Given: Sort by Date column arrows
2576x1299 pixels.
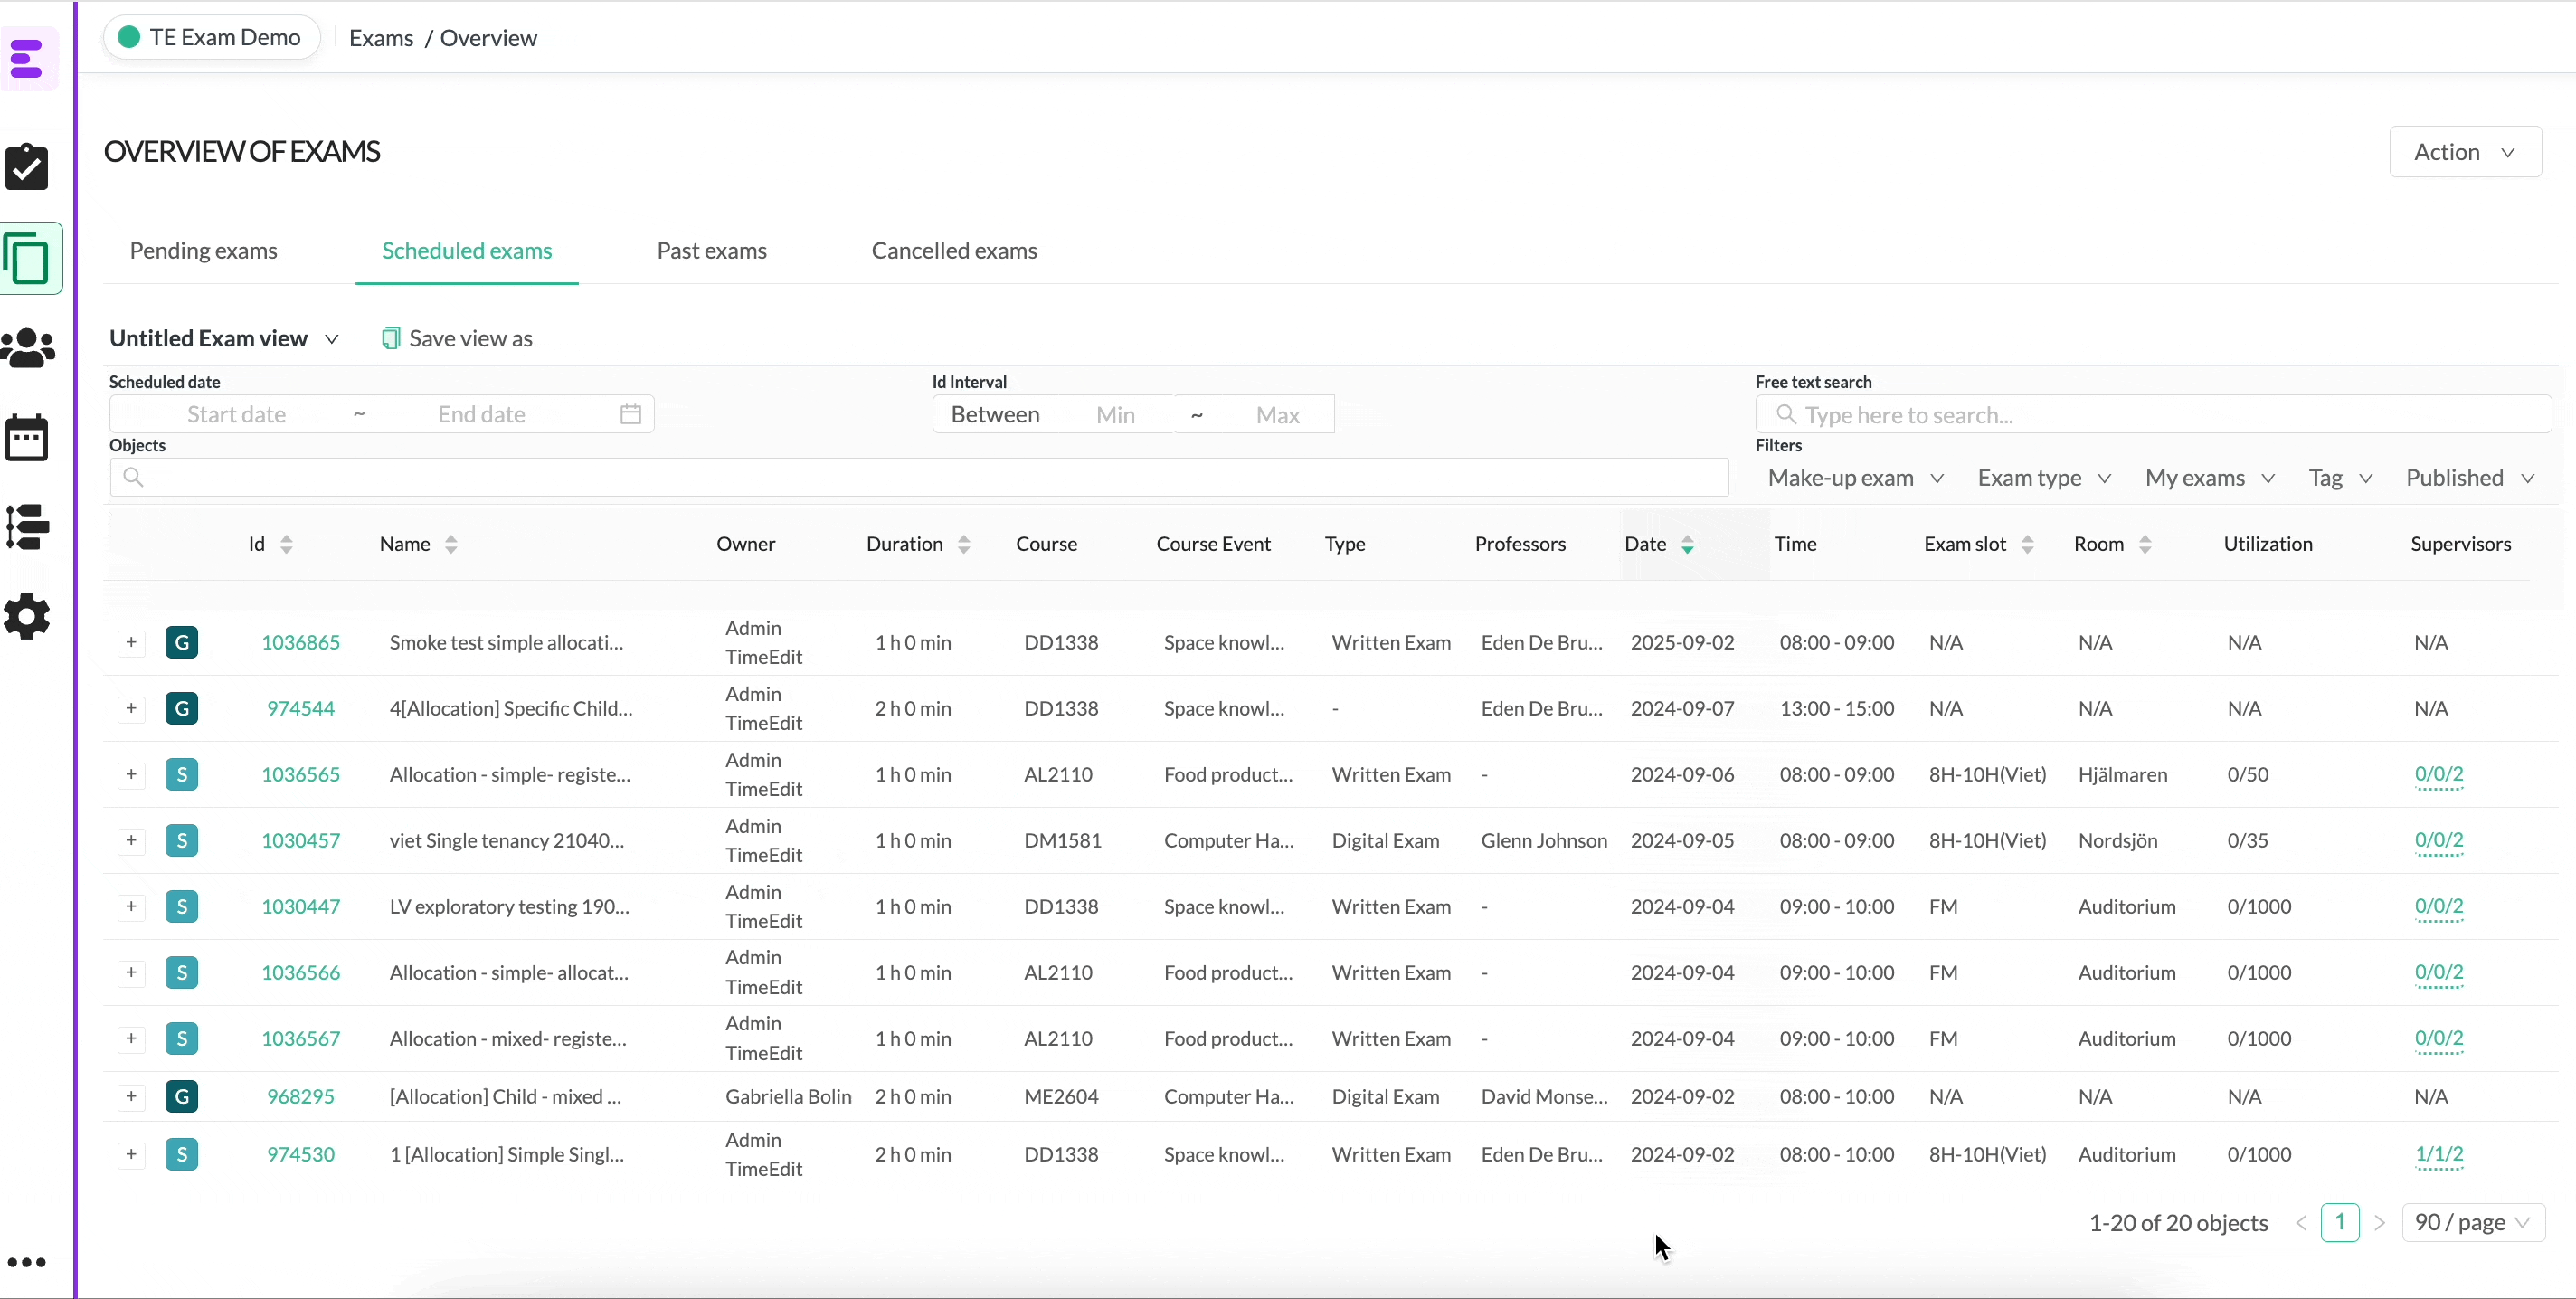Looking at the screenshot, I should coord(1688,544).
